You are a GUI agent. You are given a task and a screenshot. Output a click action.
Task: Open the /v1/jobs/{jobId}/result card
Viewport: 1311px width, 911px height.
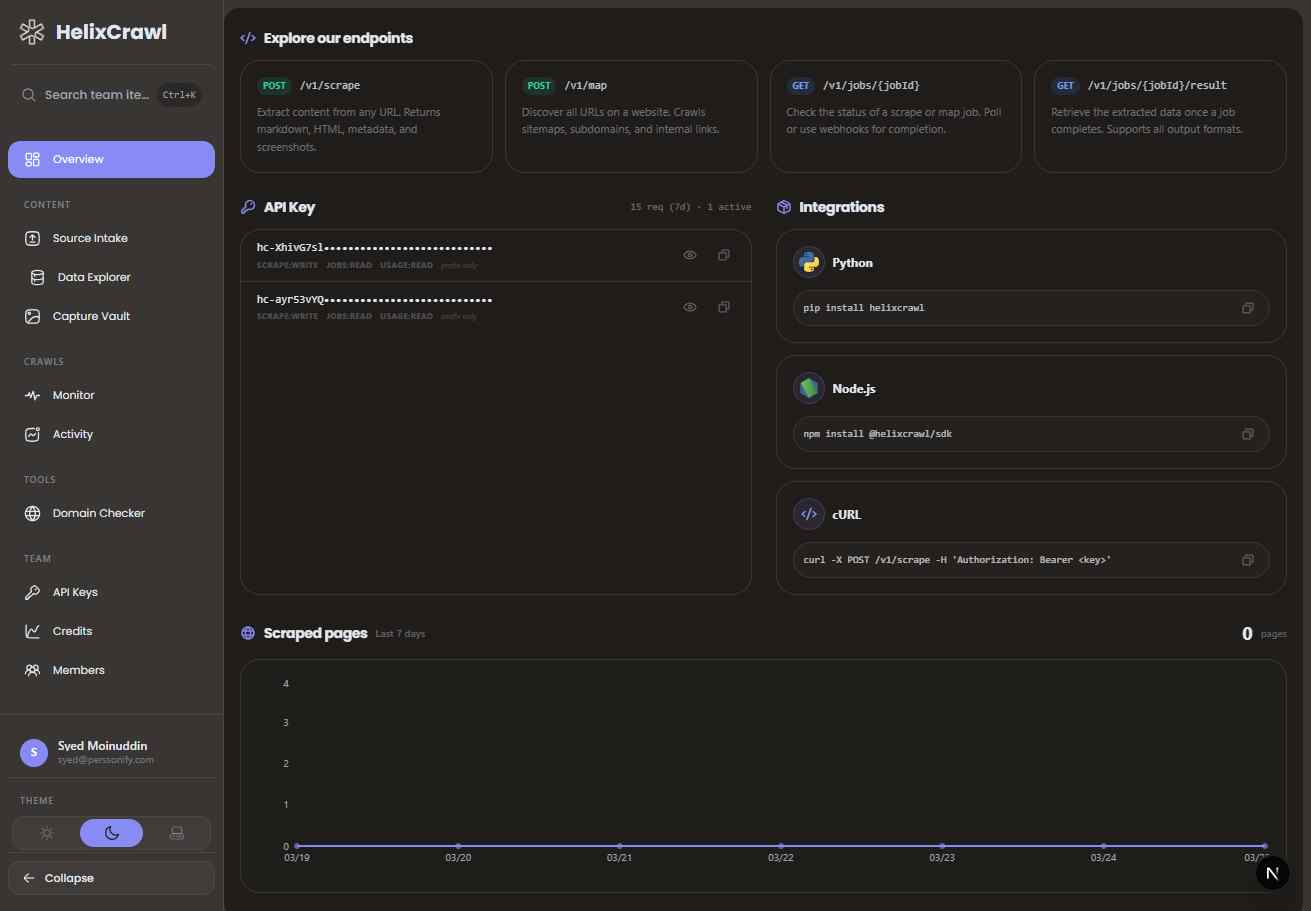[x=1160, y=116]
